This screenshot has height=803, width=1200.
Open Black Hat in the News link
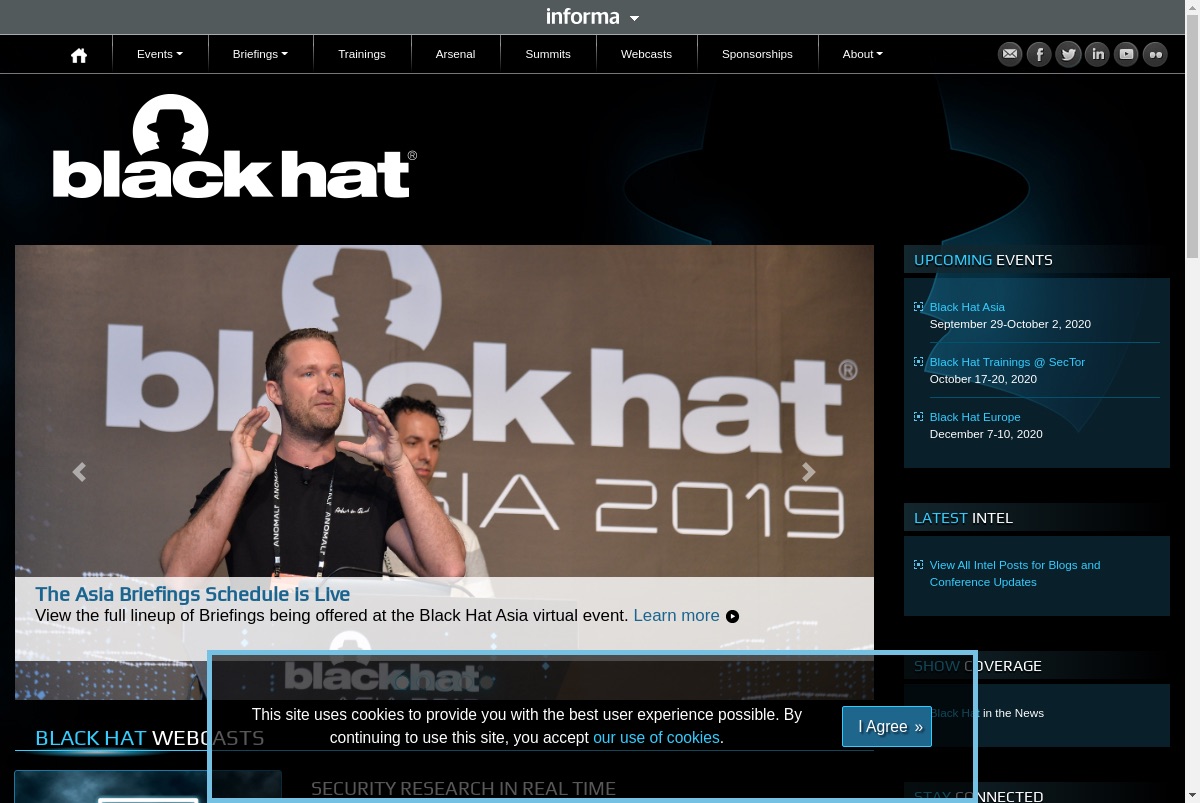(x=987, y=713)
